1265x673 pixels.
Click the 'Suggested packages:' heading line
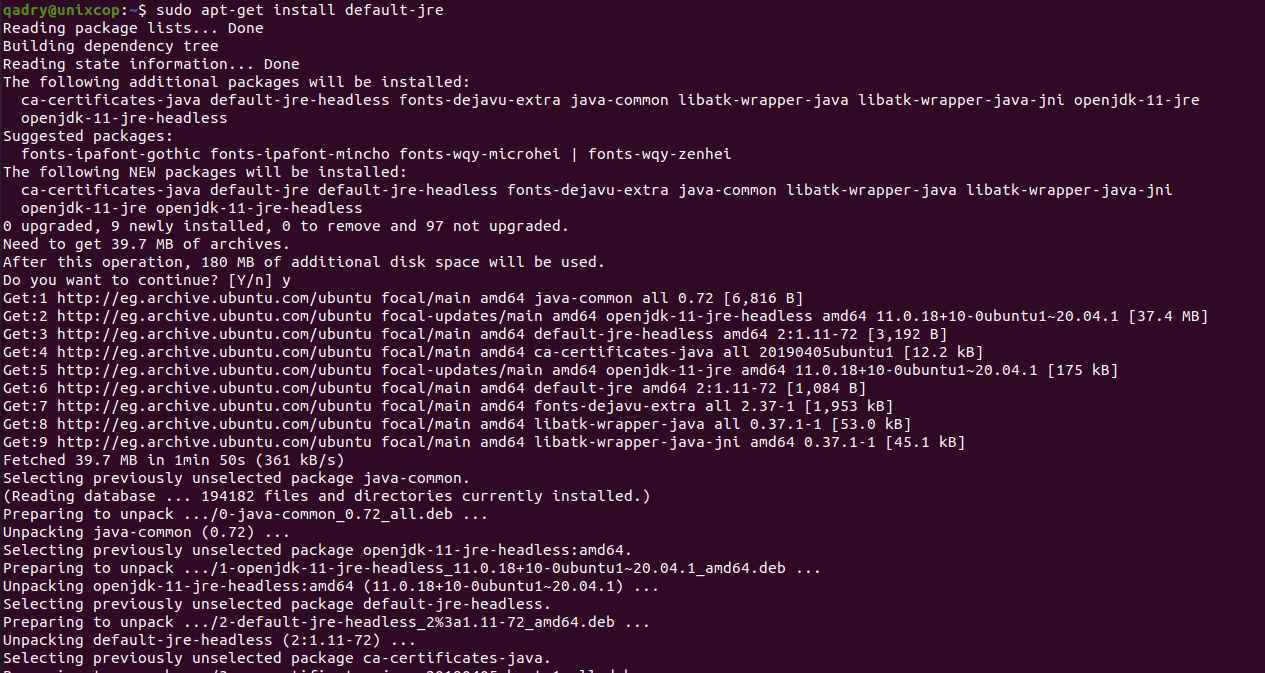(x=88, y=136)
